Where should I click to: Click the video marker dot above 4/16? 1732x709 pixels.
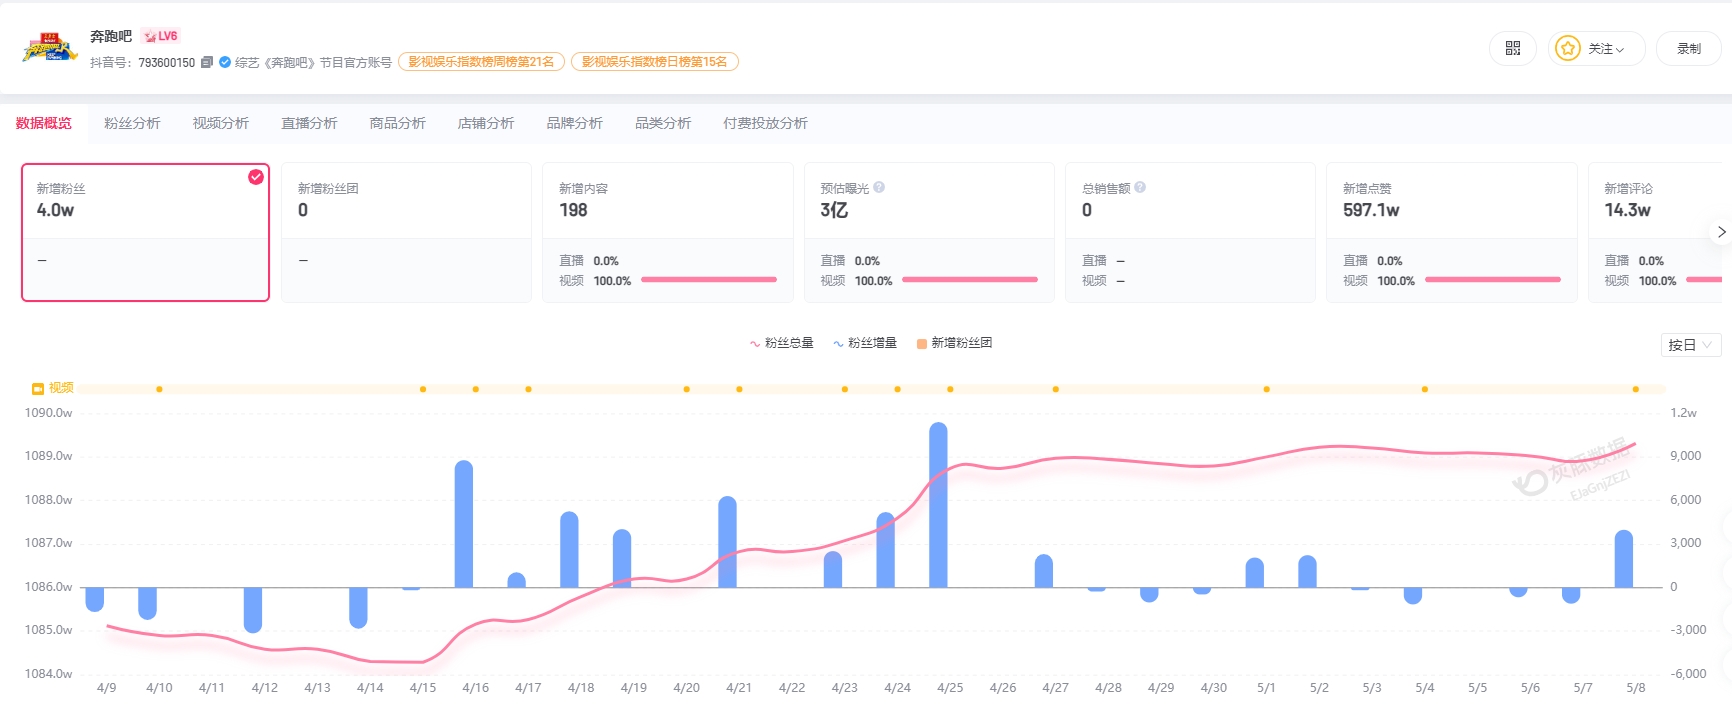click(x=476, y=389)
